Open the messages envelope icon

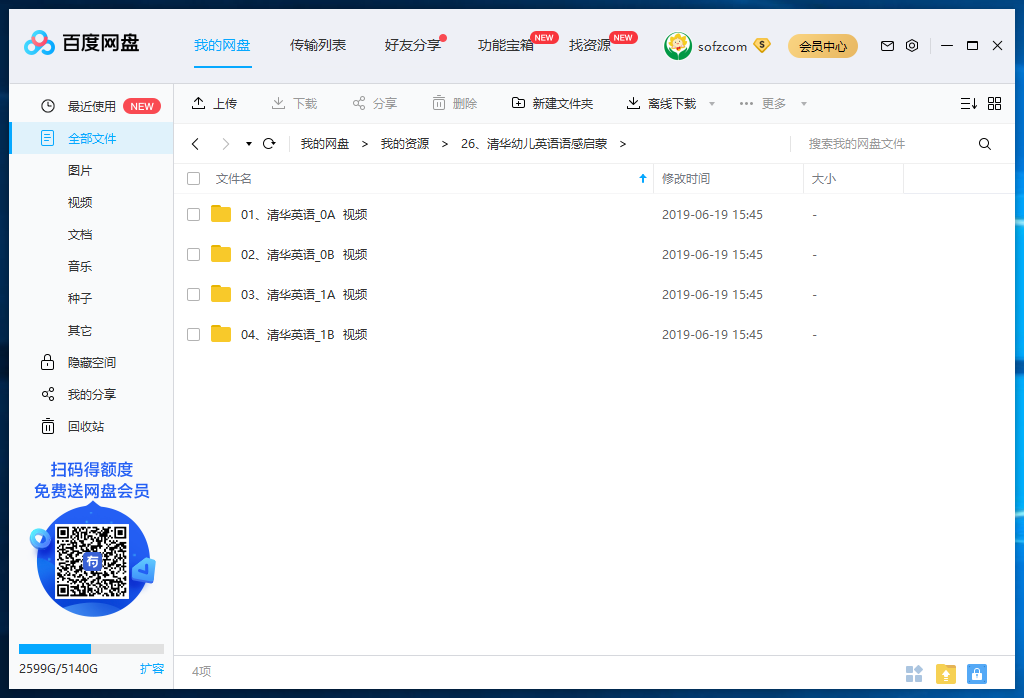[886, 45]
